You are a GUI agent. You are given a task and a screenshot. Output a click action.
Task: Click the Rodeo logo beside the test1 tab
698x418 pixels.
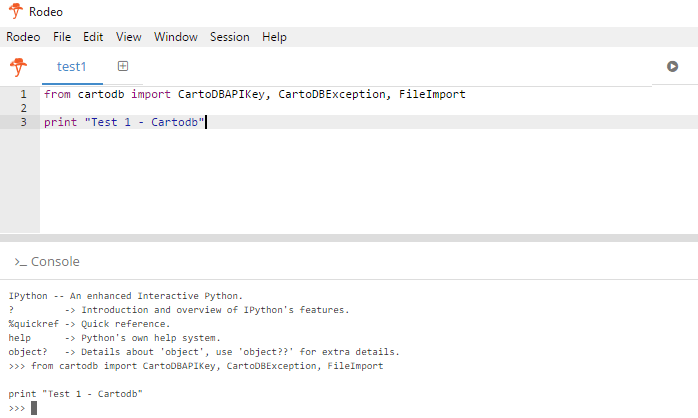18,67
